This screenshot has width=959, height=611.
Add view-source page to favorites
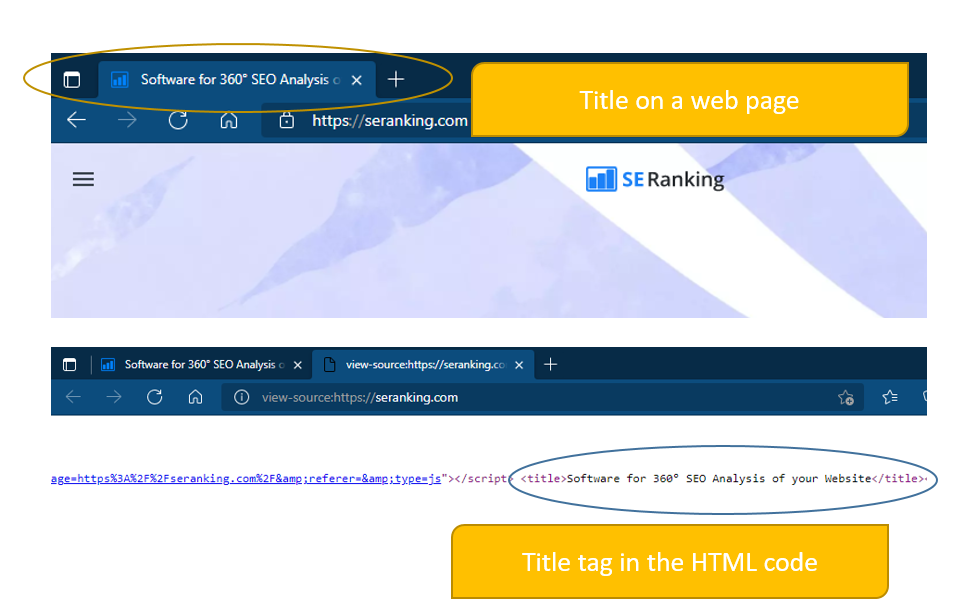(846, 398)
